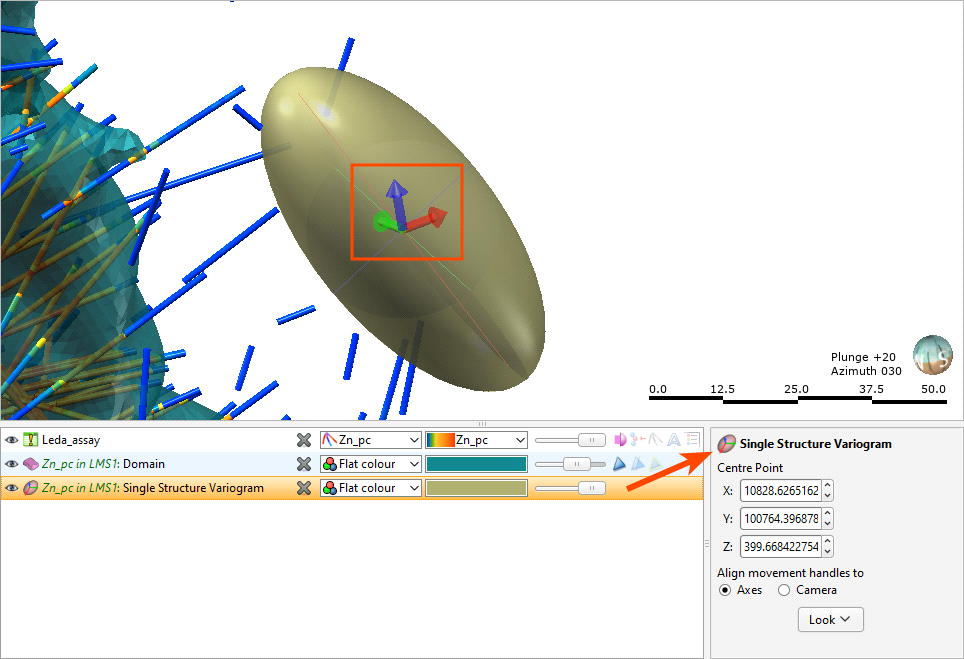This screenshot has height=659, width=964.
Task: Select 'Zn_pc in LMS1: Single Structure Variogram' label
Action: [152, 488]
